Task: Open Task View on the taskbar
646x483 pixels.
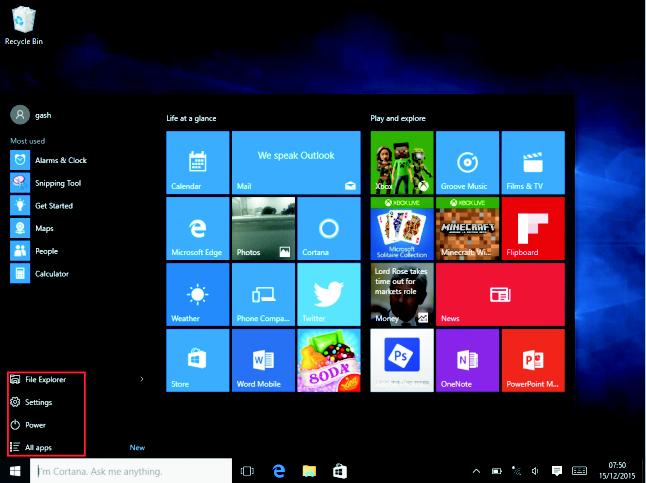Action: point(247,471)
